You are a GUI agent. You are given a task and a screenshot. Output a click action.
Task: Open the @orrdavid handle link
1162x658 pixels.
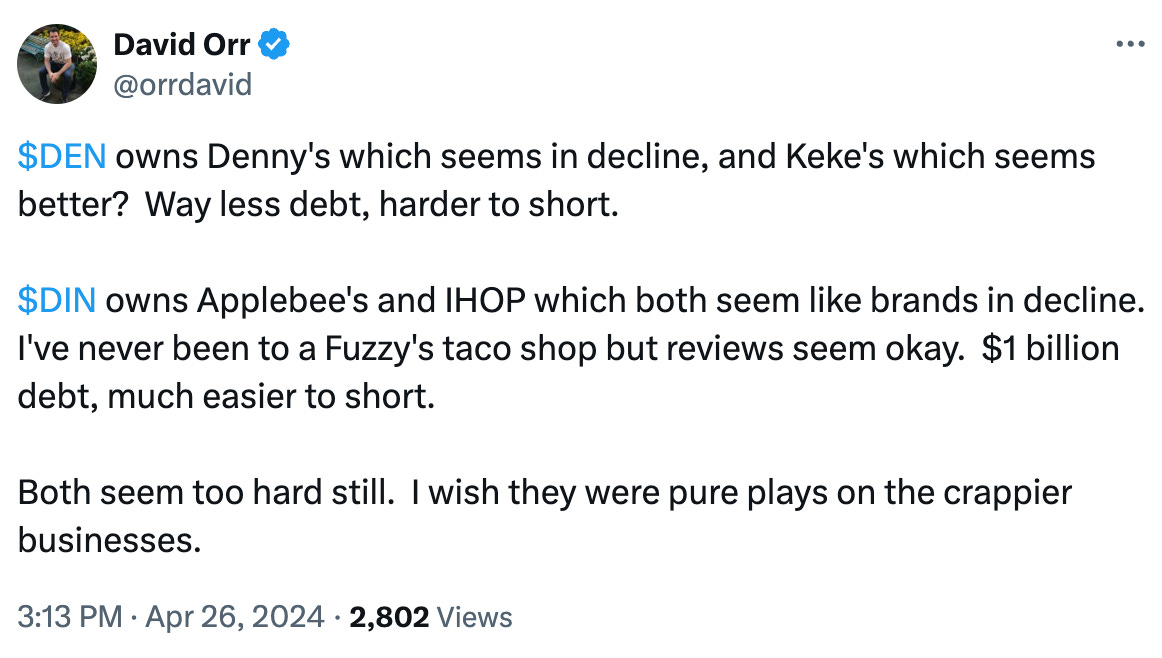pos(182,84)
